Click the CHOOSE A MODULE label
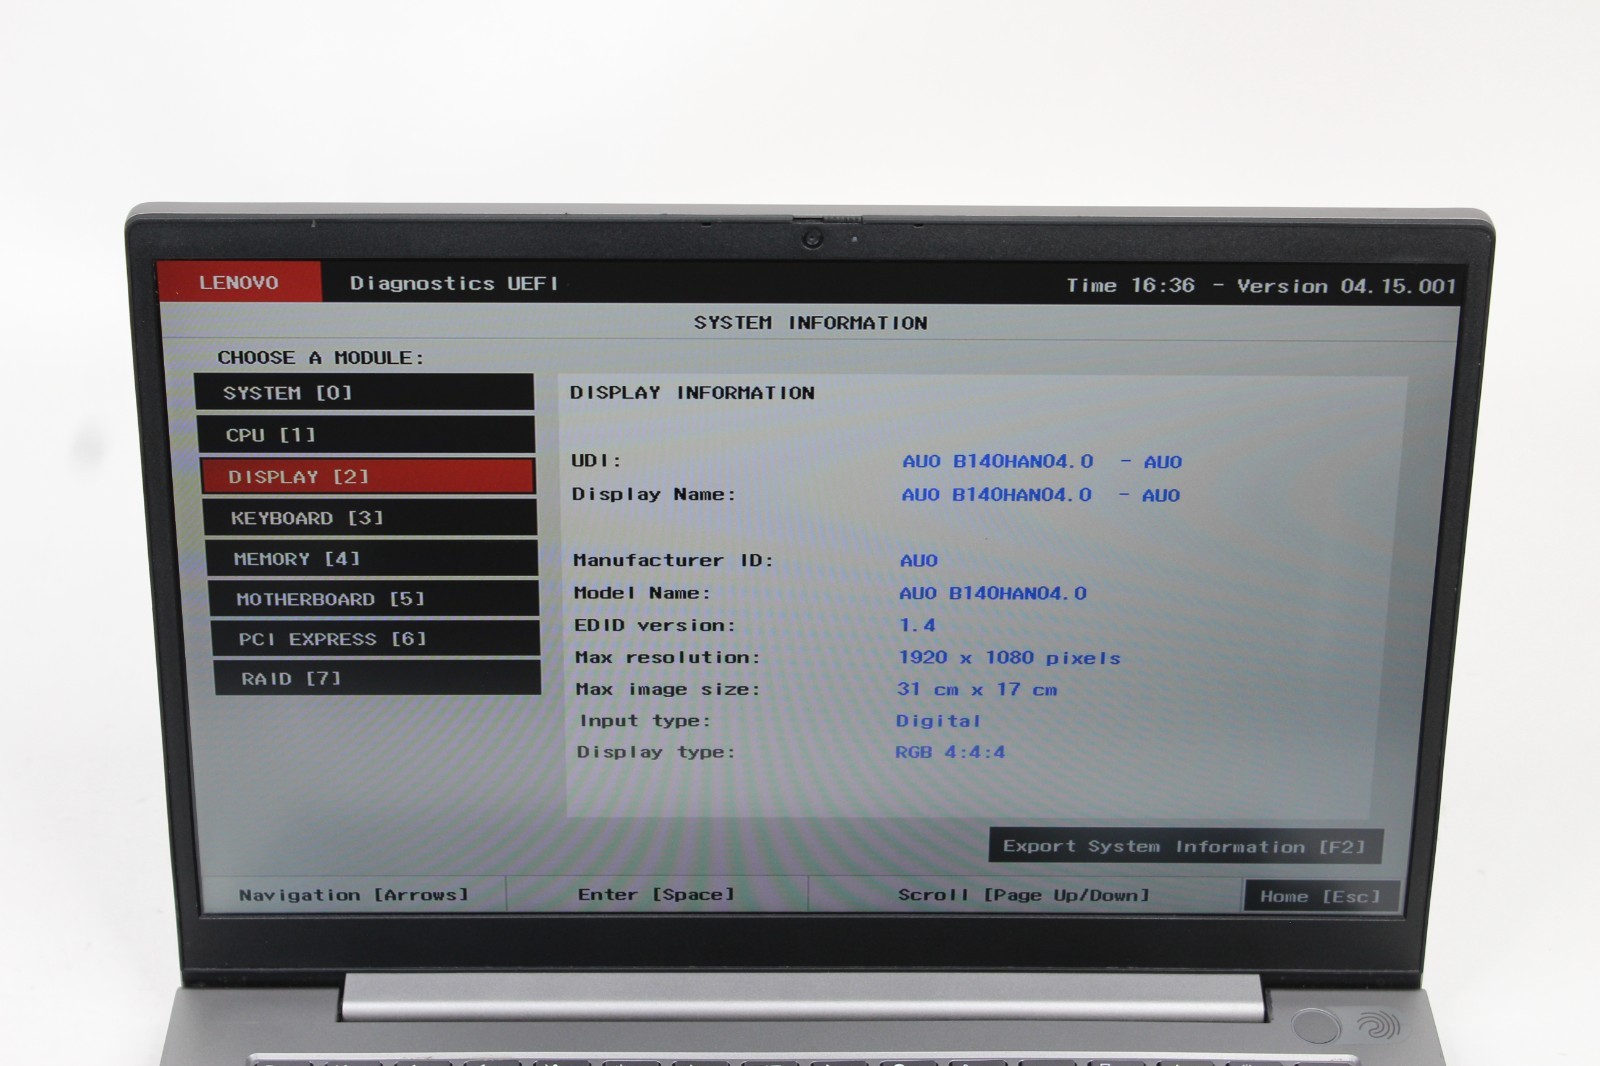Image resolution: width=1600 pixels, height=1066 pixels. click(x=321, y=357)
